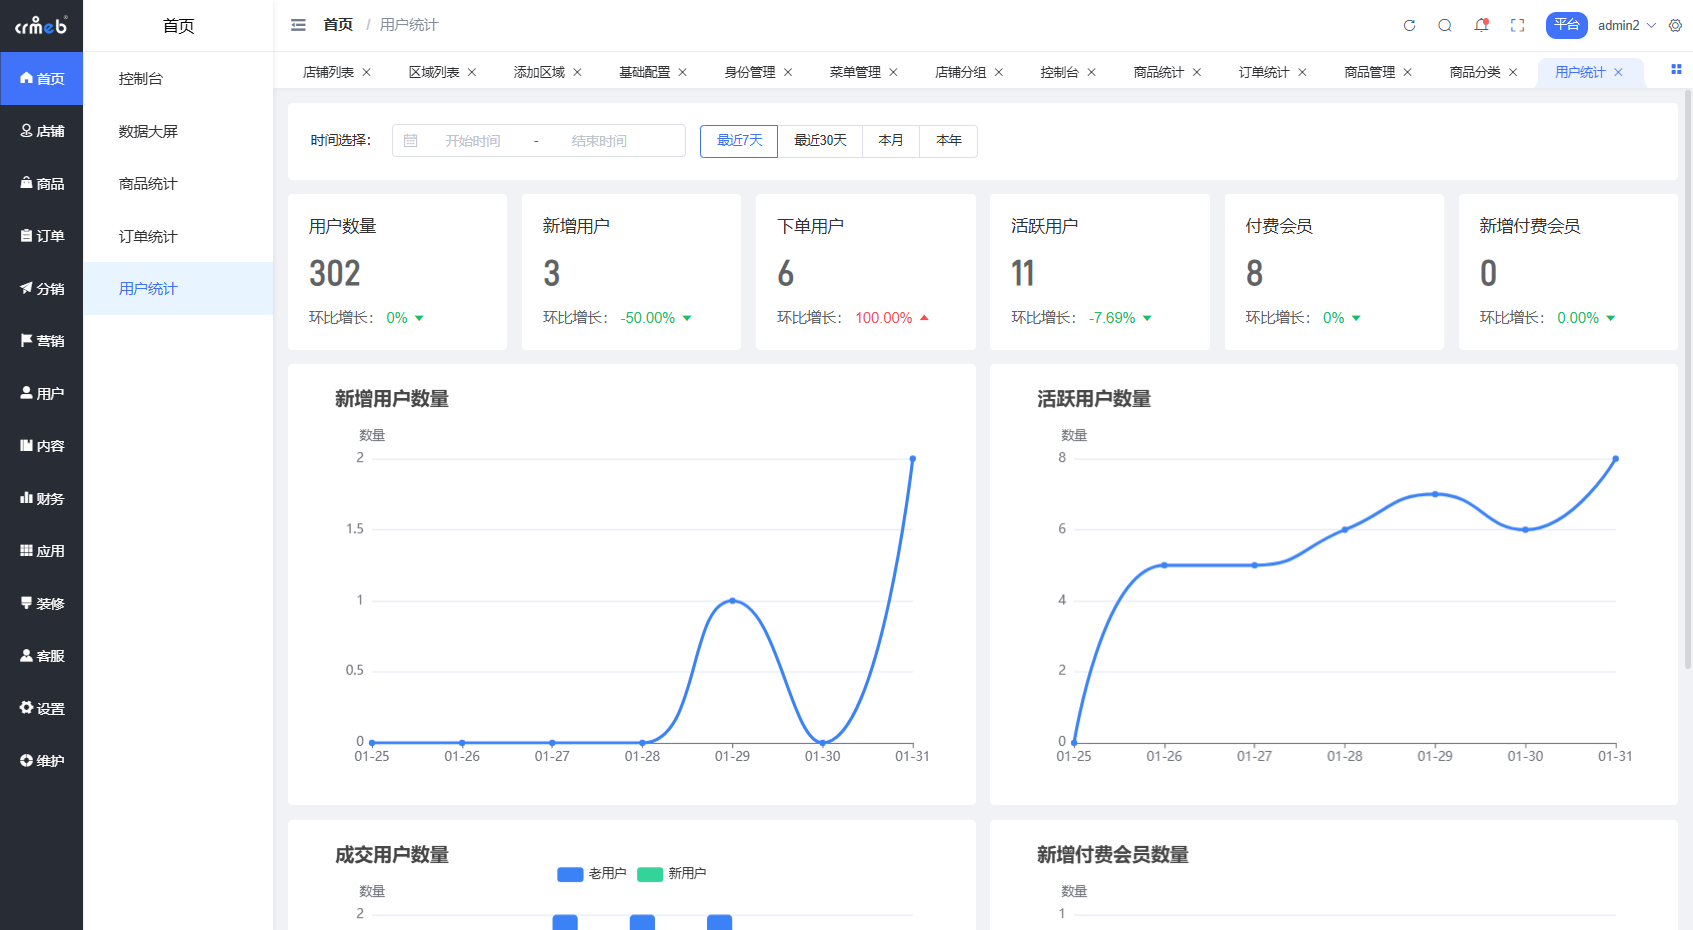
Task: Go to 数据大屏 in submenu
Action: [x=148, y=132]
